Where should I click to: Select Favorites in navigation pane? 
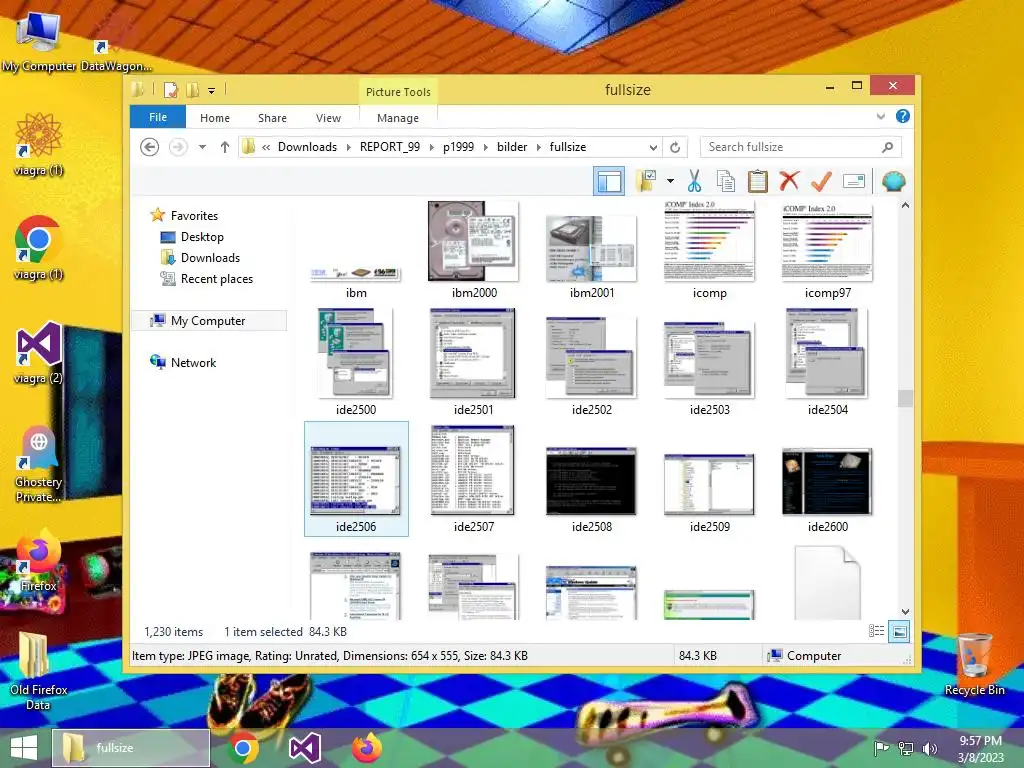[194, 216]
